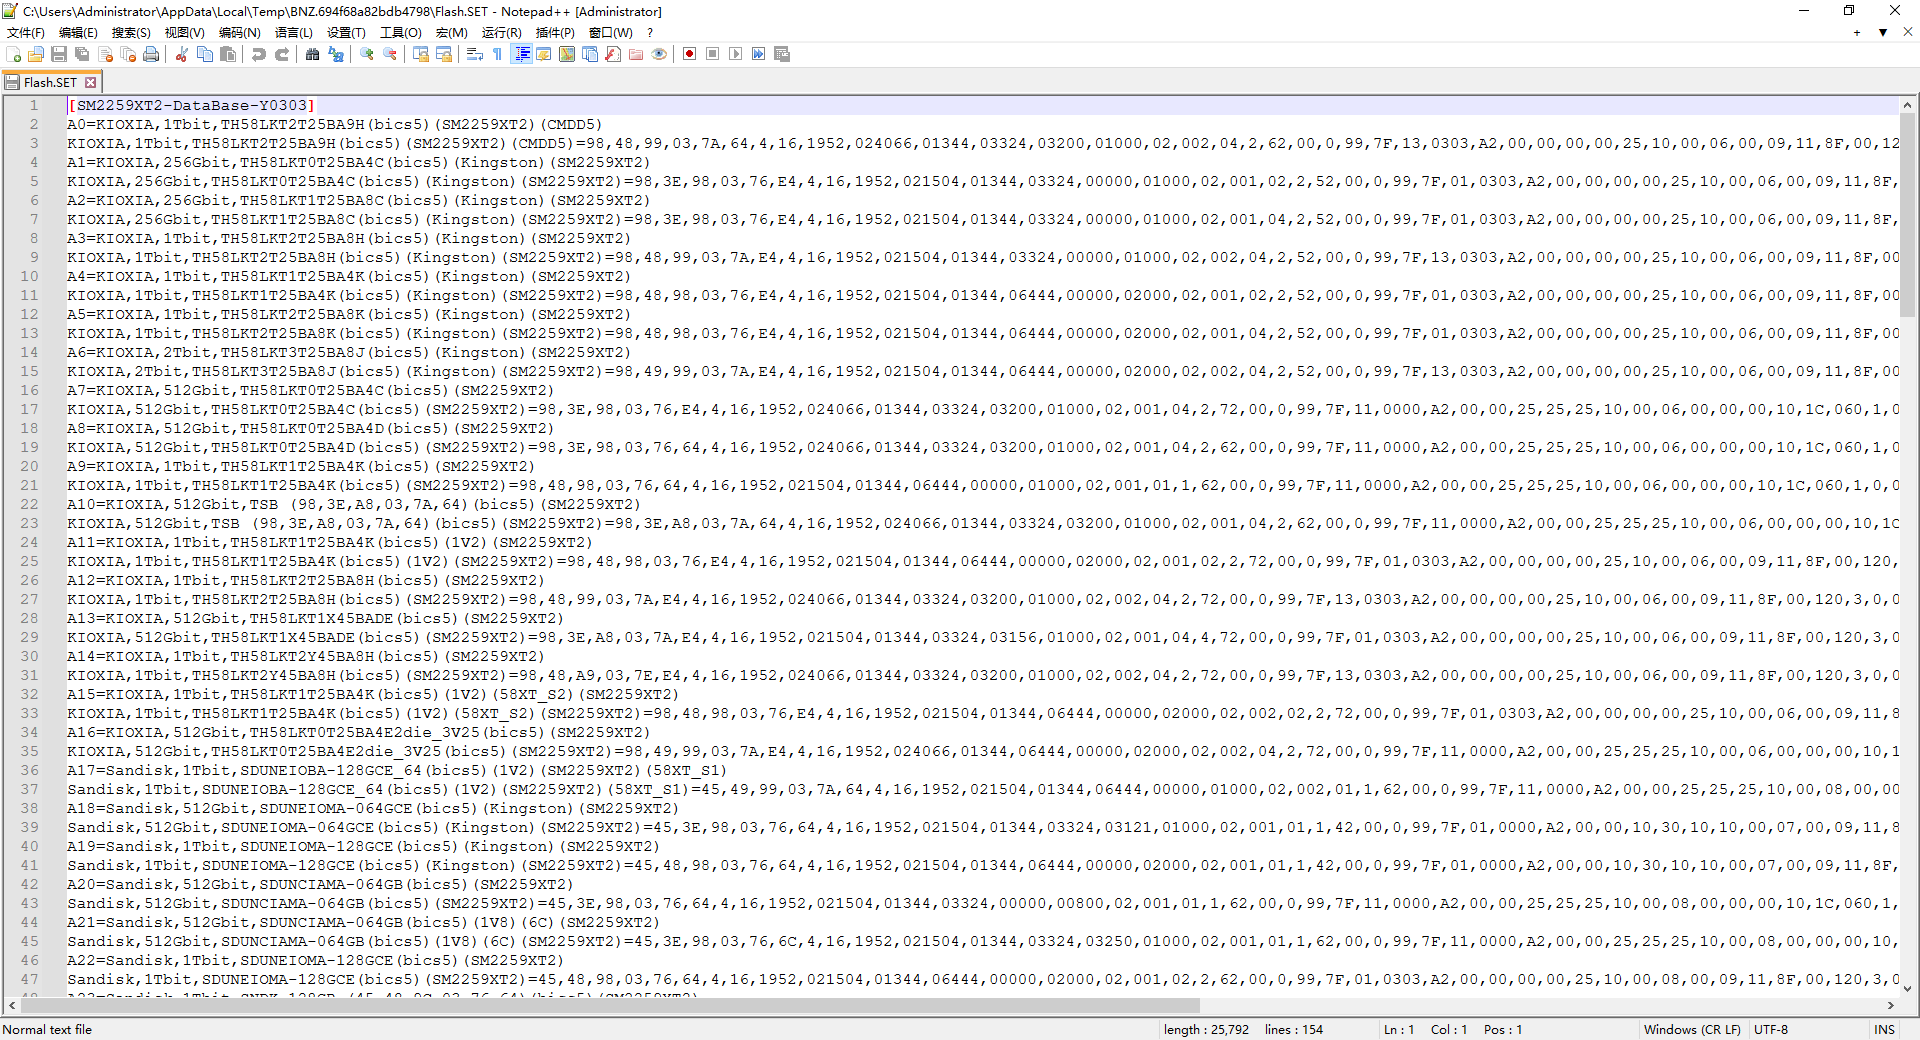Click the Print icon in toolbar
Viewport: 1920px width, 1040px height.
point(151,54)
